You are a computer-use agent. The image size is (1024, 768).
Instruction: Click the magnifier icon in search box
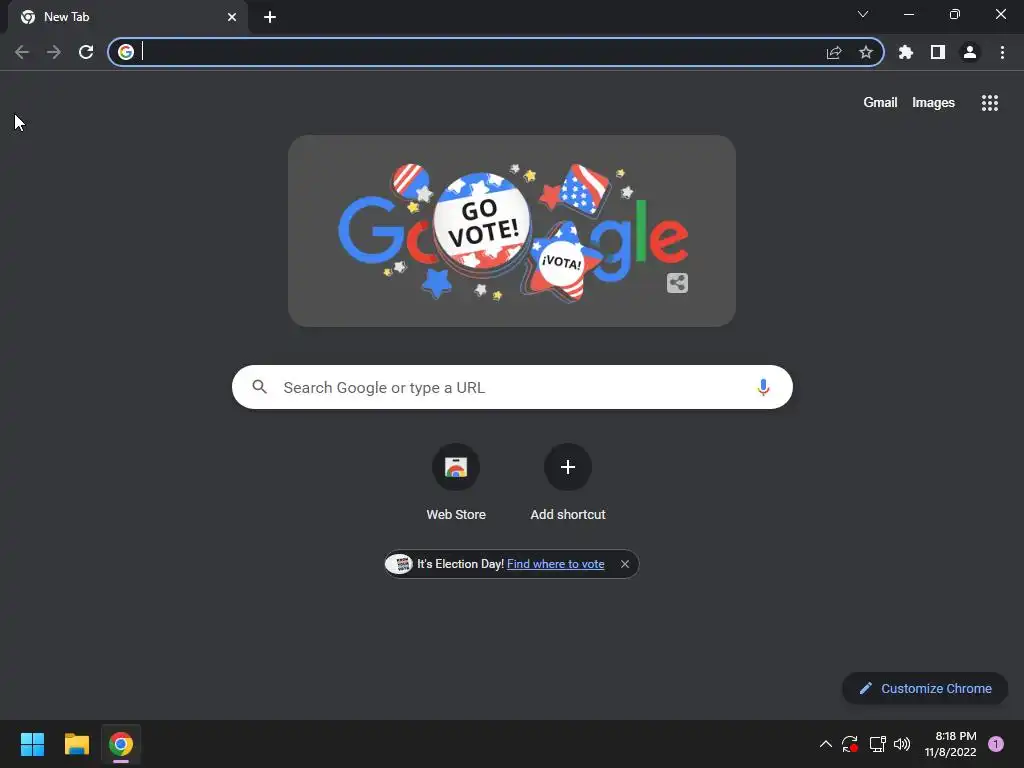pyautogui.click(x=260, y=387)
